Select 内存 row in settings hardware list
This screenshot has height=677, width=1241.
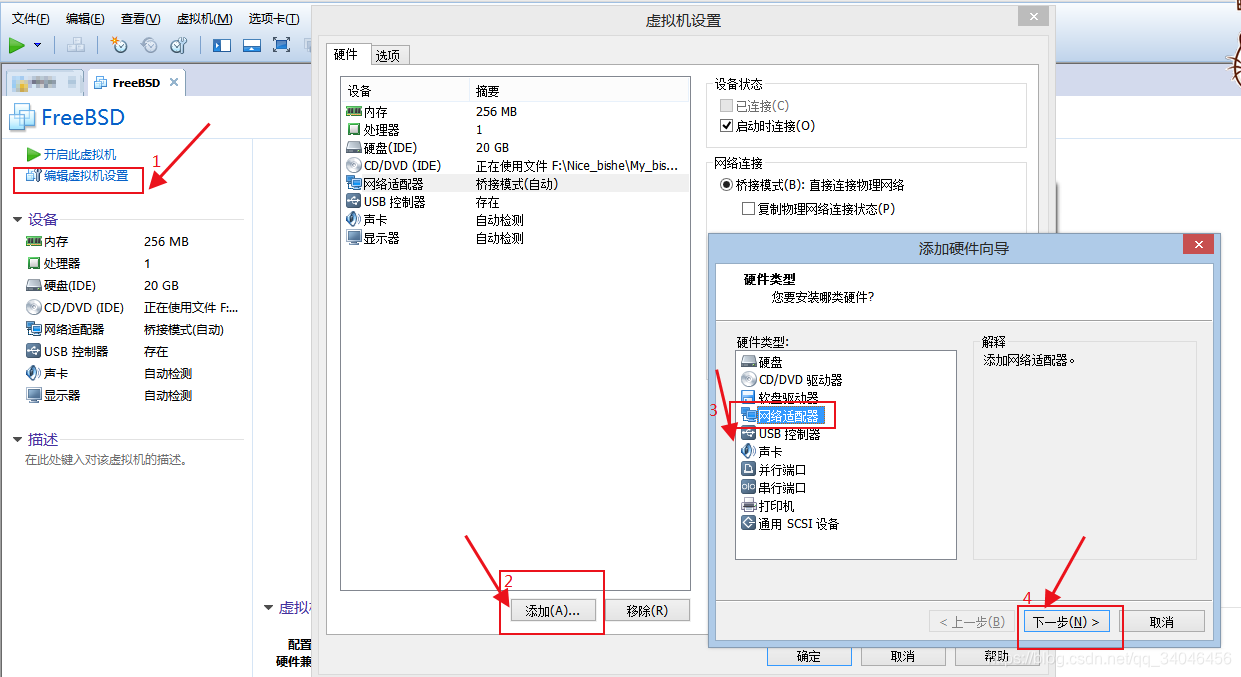(x=515, y=112)
